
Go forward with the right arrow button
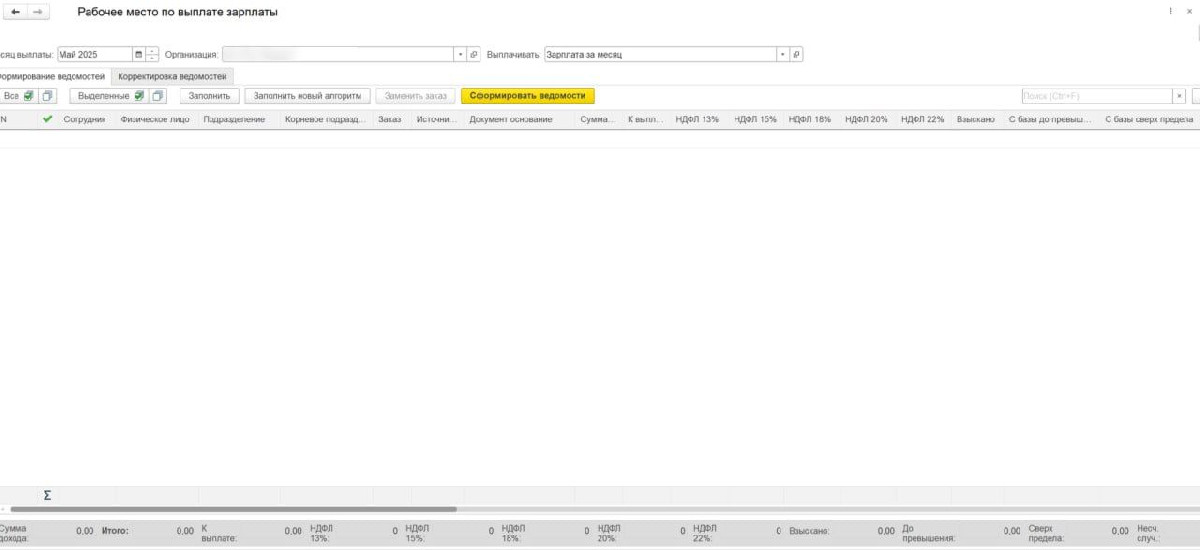[x=38, y=12]
